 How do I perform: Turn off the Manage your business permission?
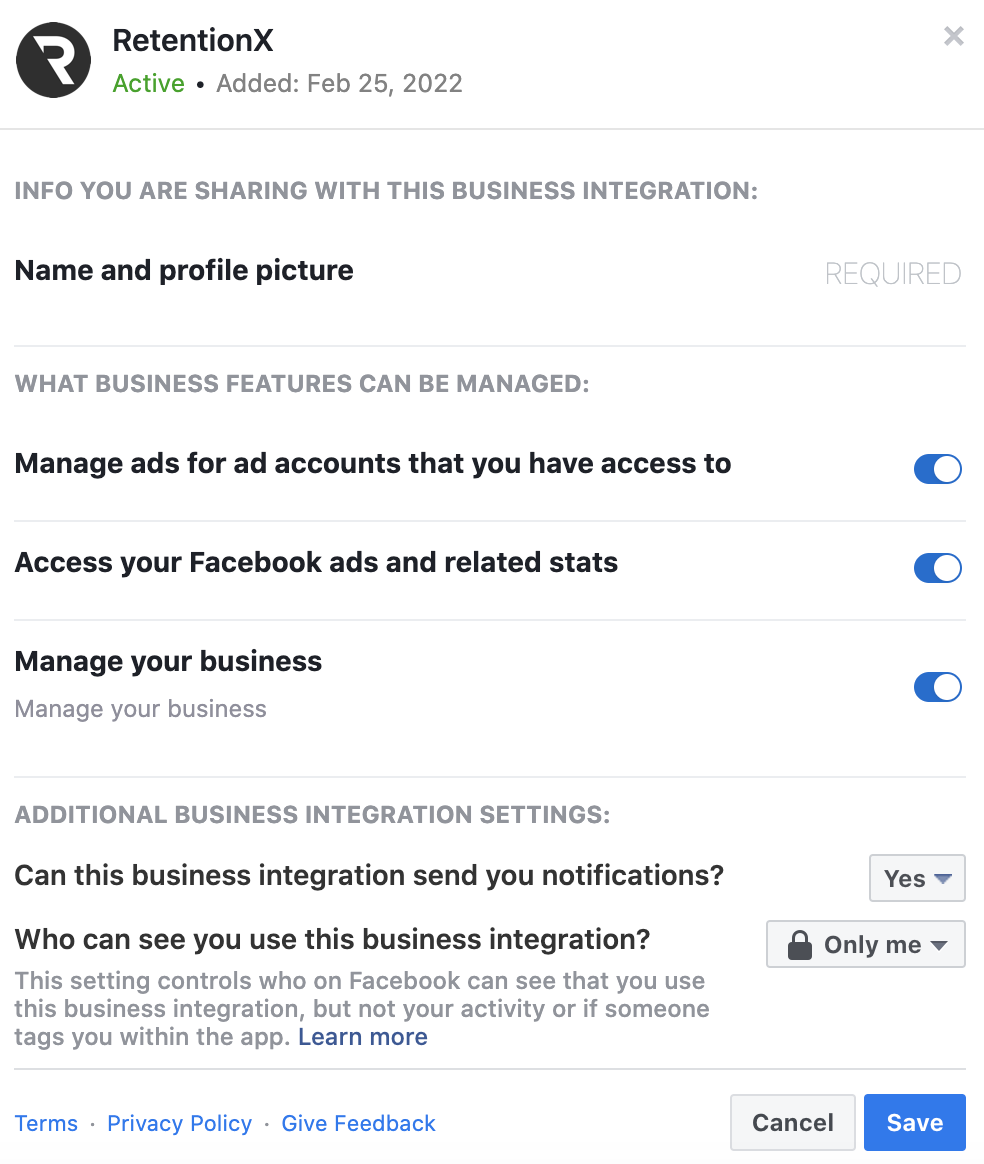click(x=937, y=687)
